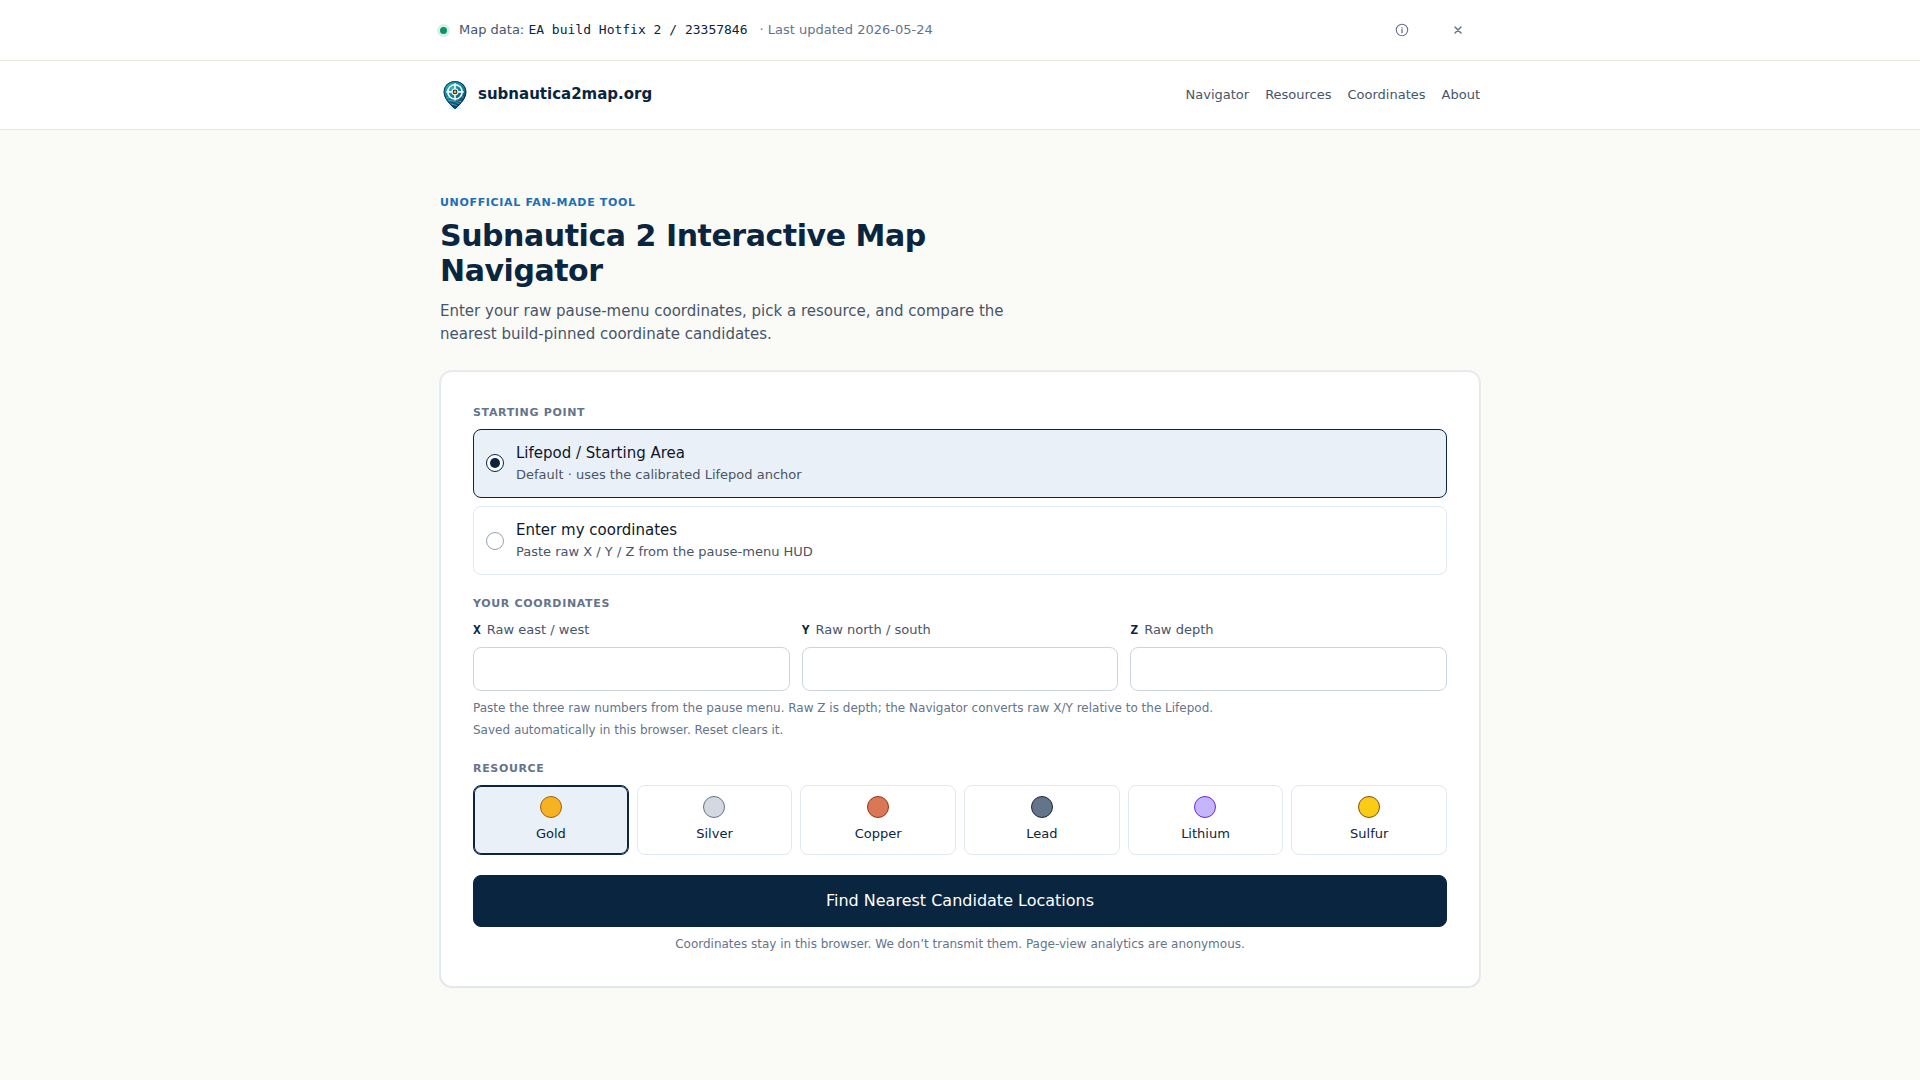The image size is (1920, 1080).
Task: Pick the Sulfur resource tile
Action: pos(1369,820)
